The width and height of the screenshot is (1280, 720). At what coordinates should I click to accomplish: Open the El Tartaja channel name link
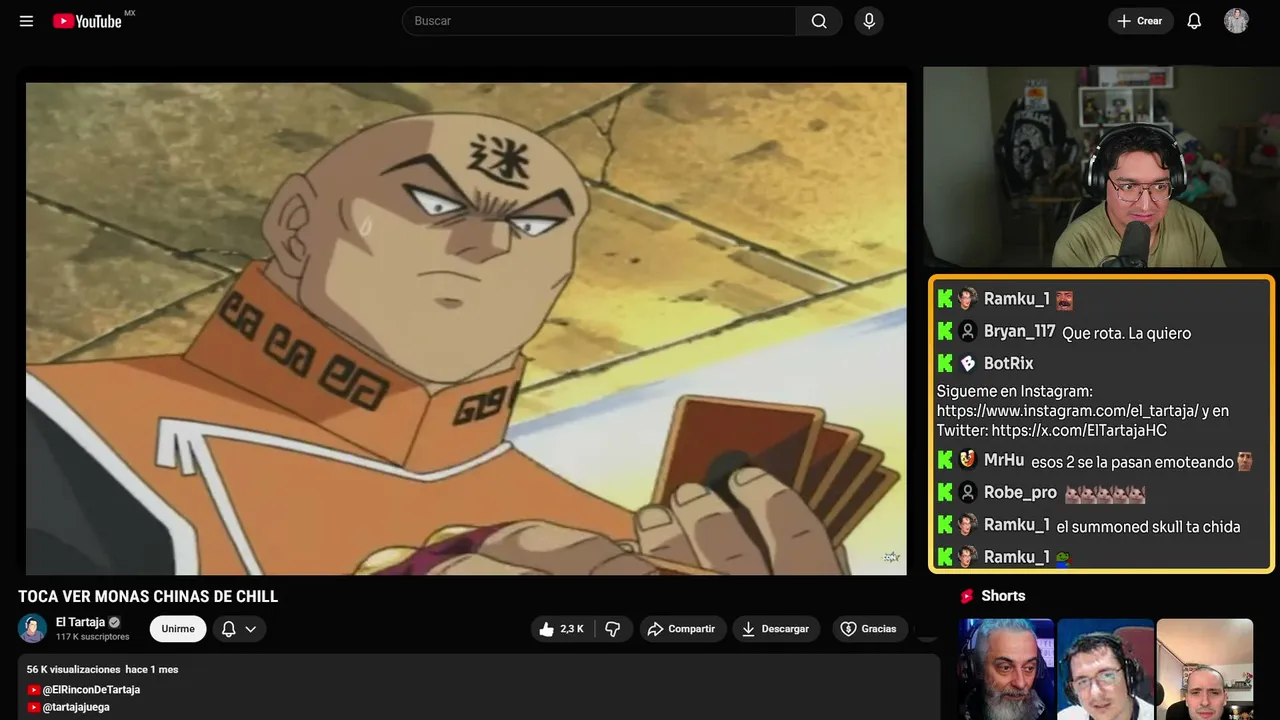click(x=80, y=622)
